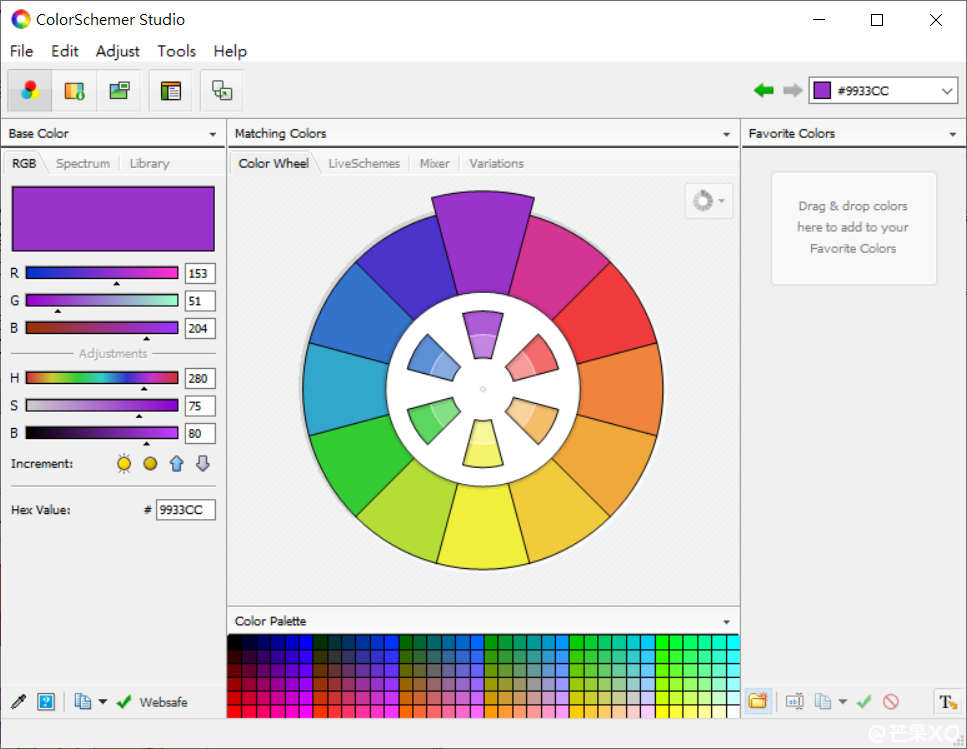Select the color wheel mode toolbar icon
Screen dimensions: 967x749
point(30,91)
